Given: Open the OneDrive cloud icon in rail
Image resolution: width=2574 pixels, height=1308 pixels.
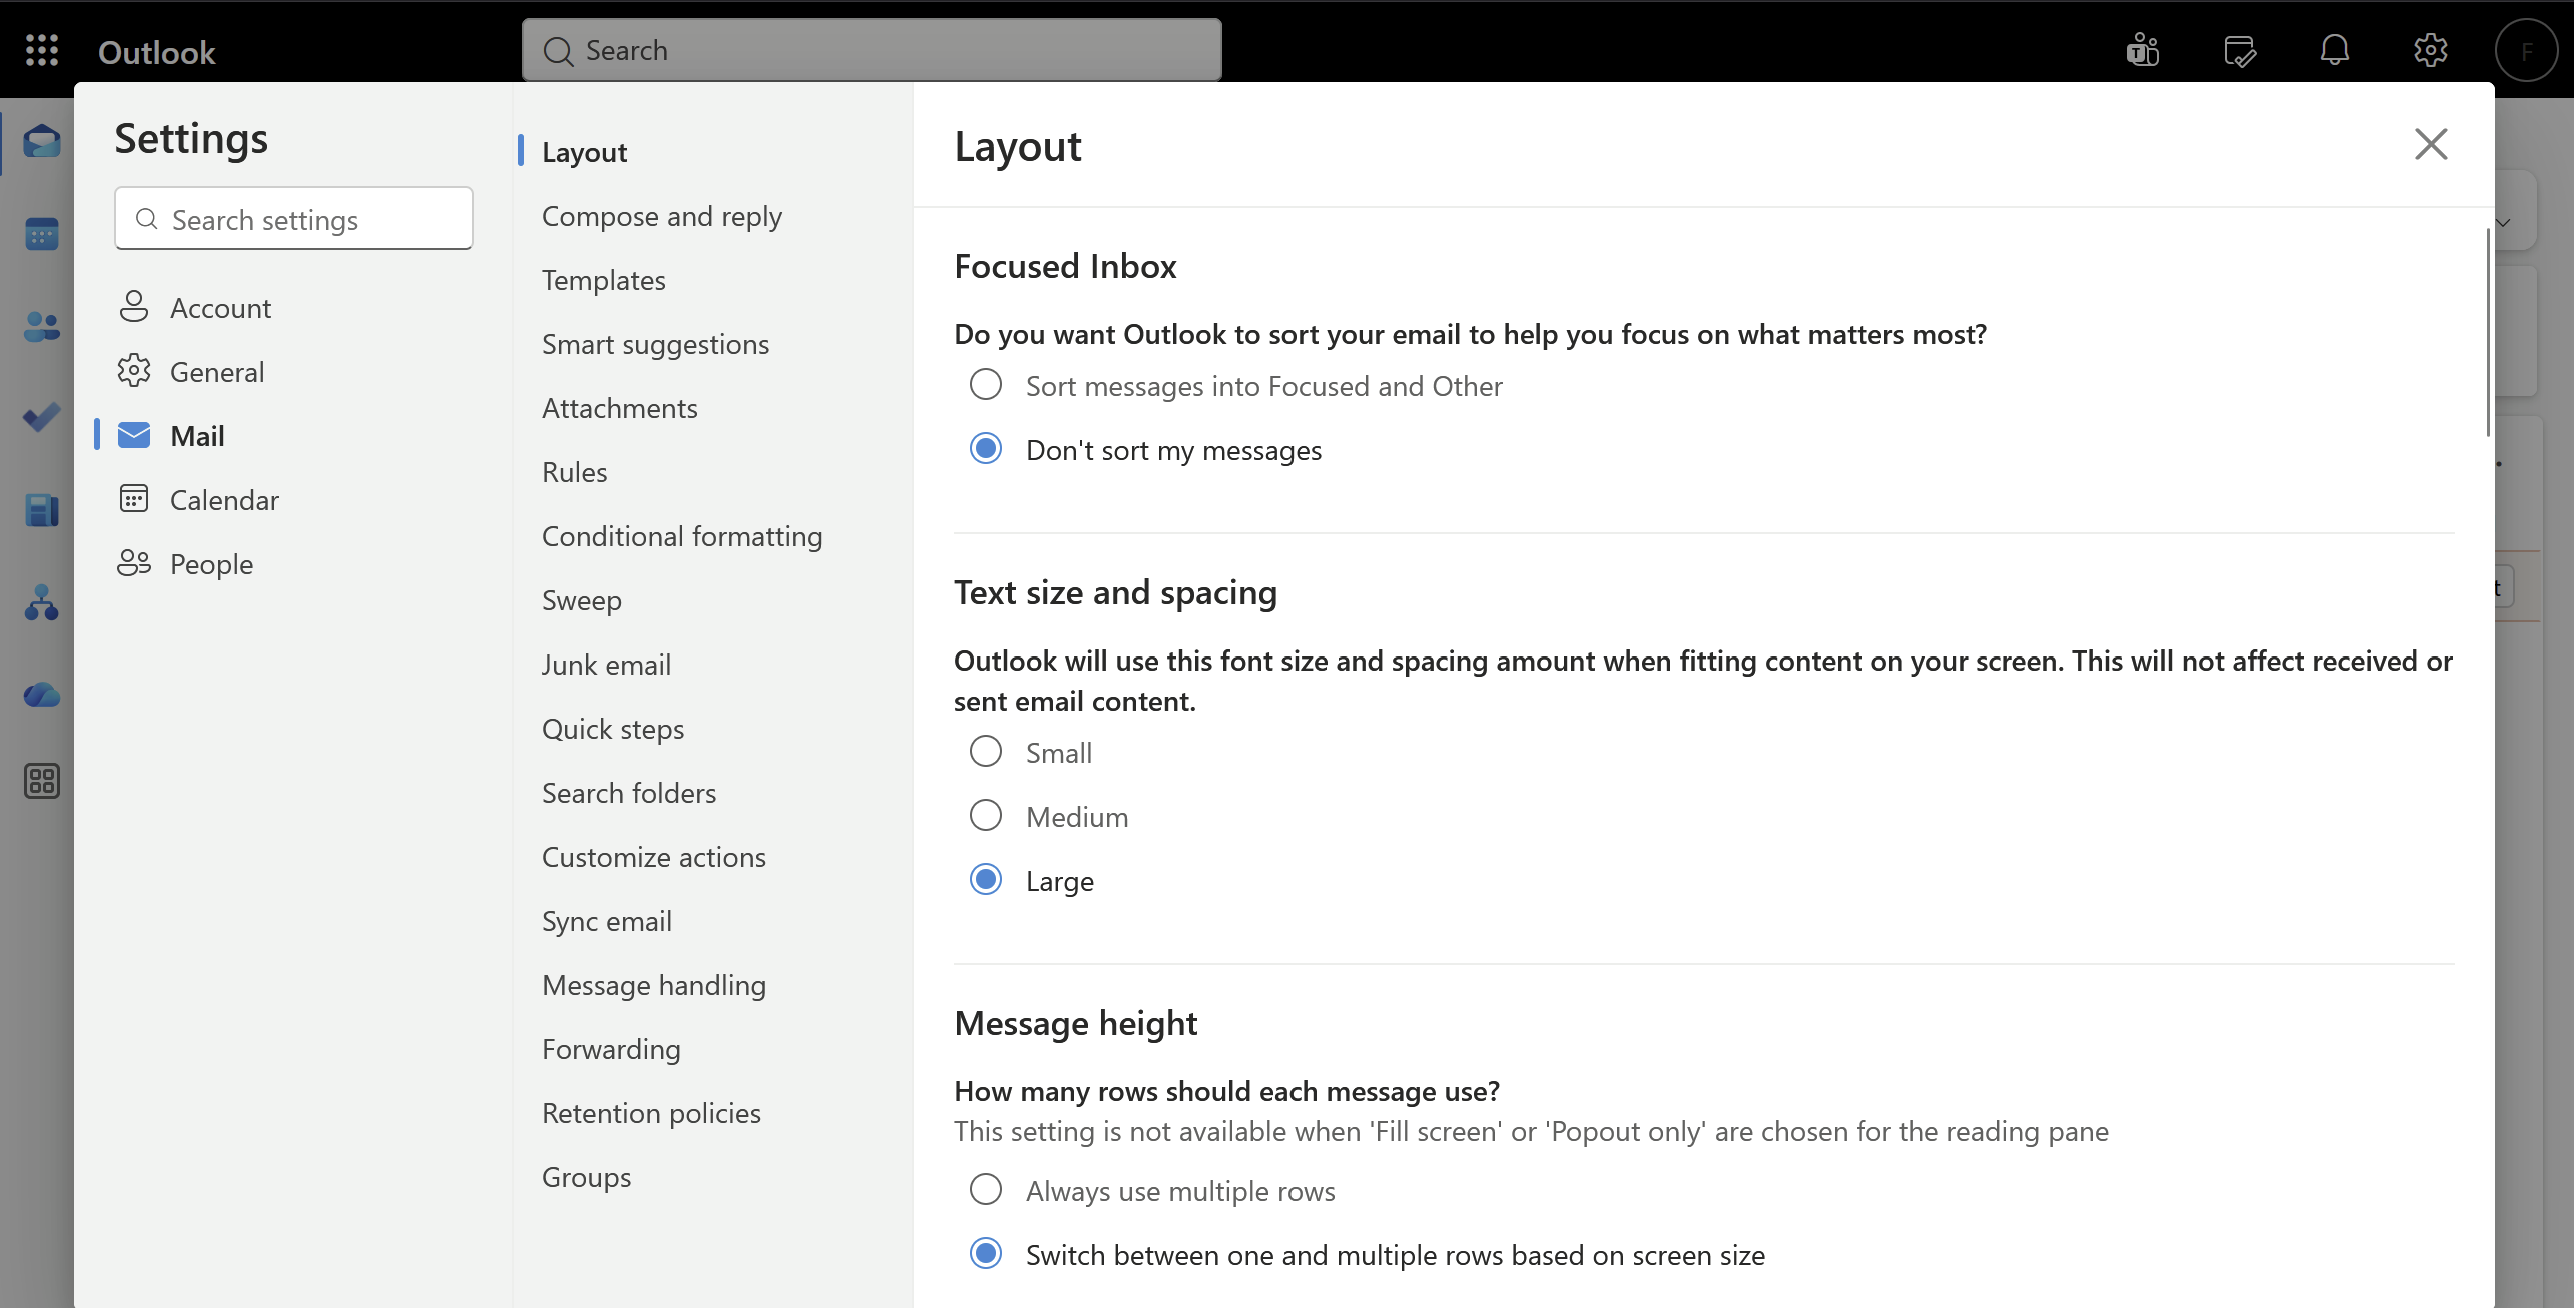Looking at the screenshot, I should (41, 694).
